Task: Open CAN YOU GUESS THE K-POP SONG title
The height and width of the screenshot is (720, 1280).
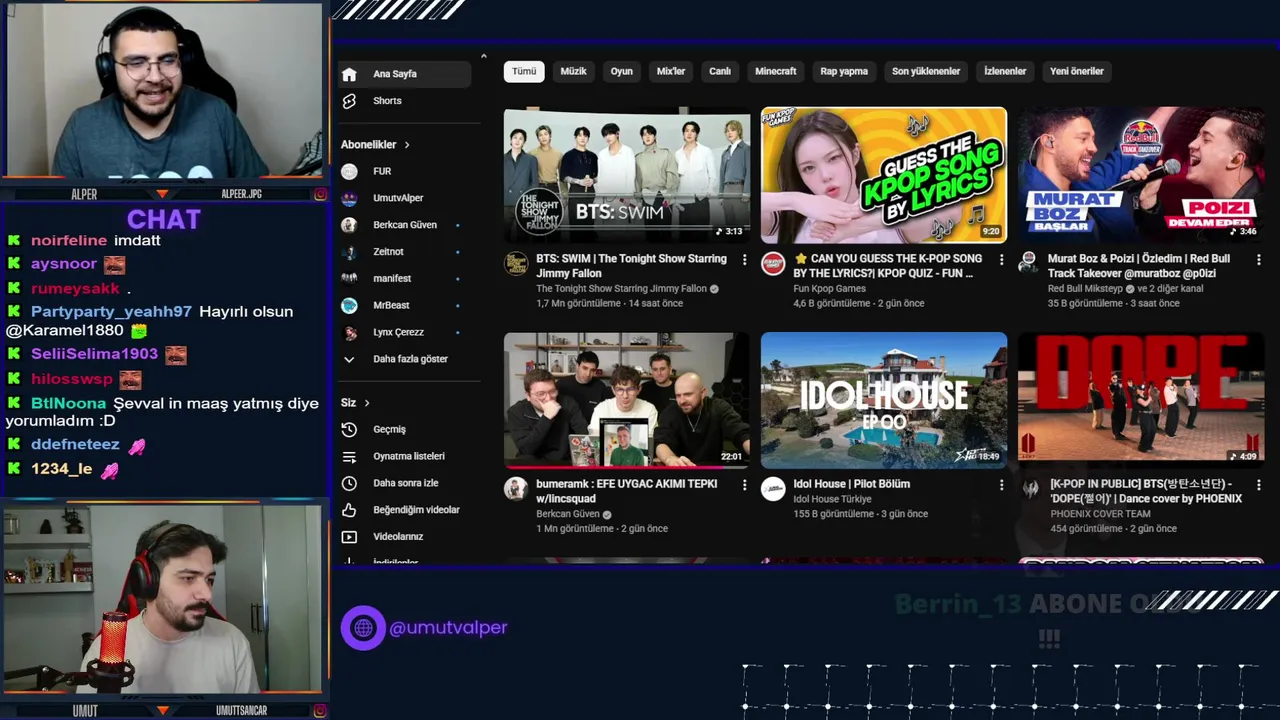Action: pos(888,266)
